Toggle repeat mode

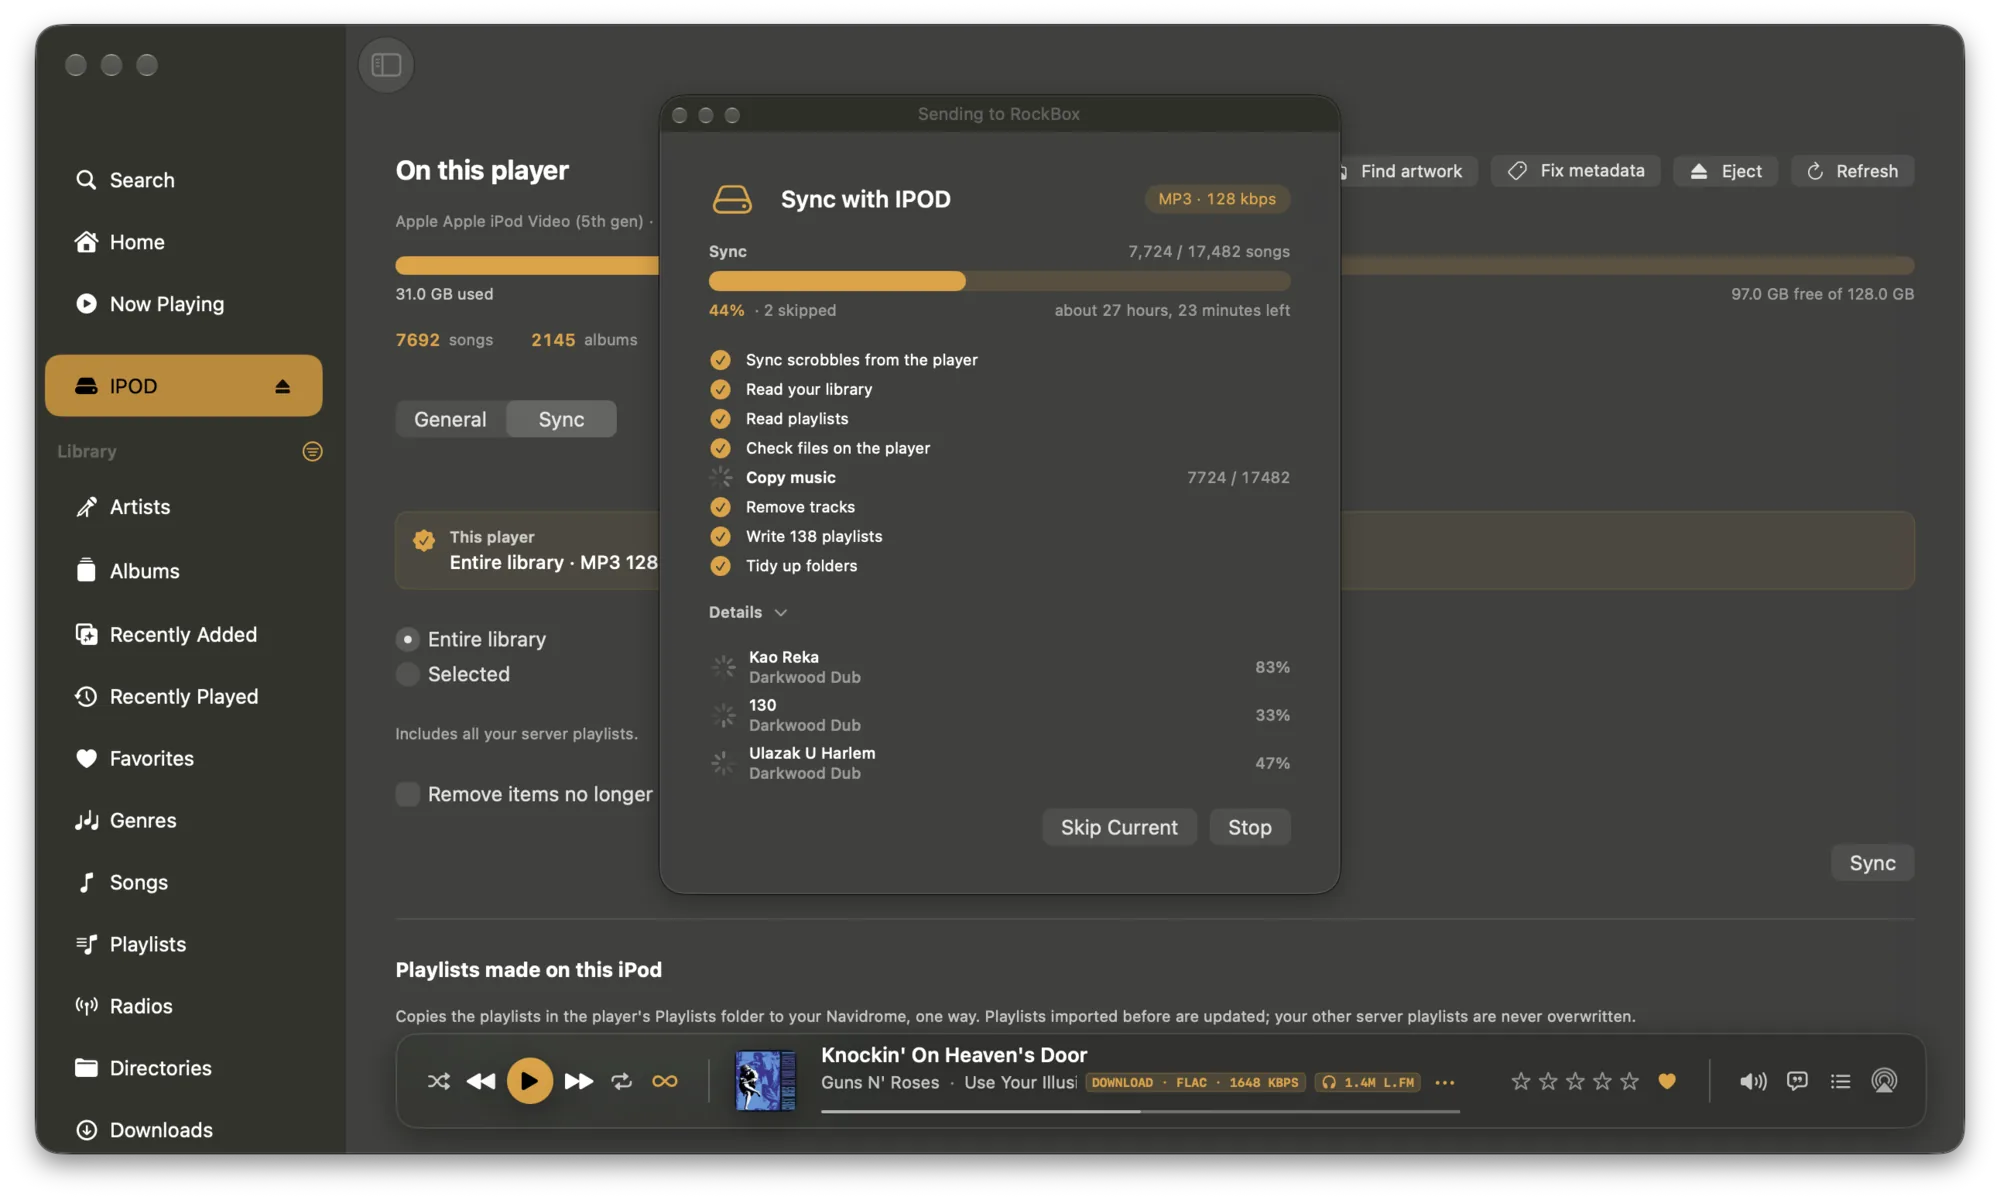(622, 1082)
